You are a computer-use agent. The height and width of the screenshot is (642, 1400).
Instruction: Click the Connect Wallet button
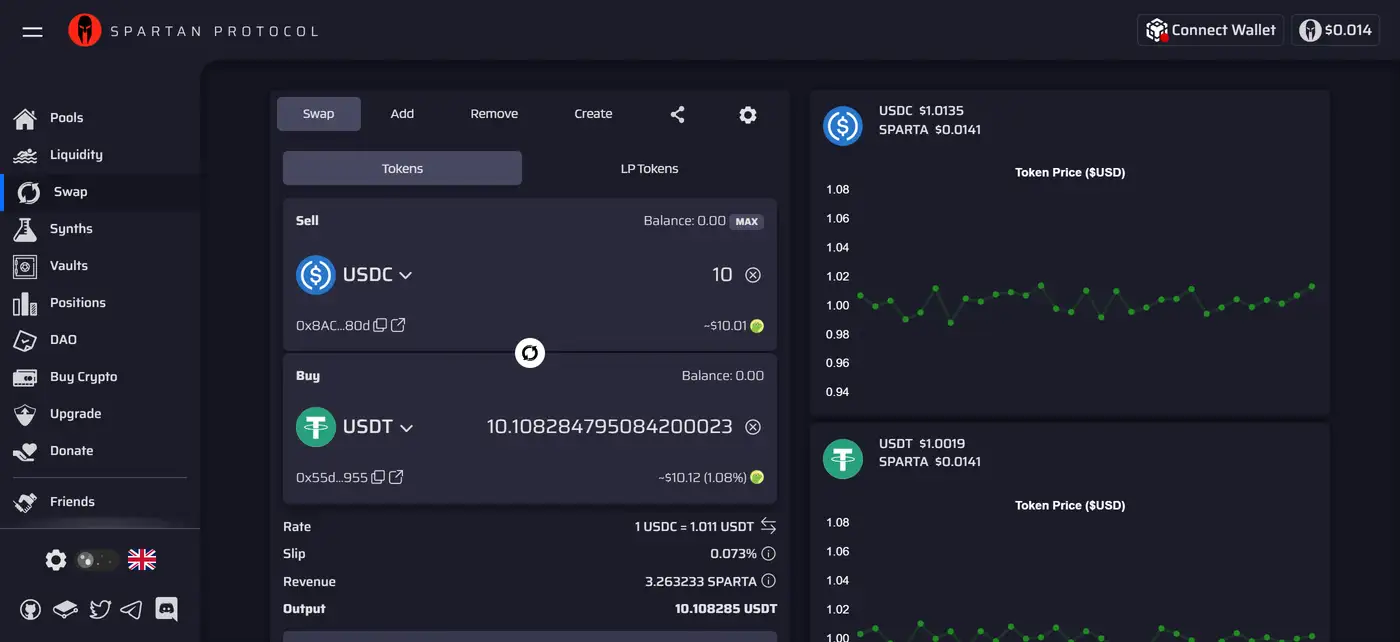(x=1210, y=30)
